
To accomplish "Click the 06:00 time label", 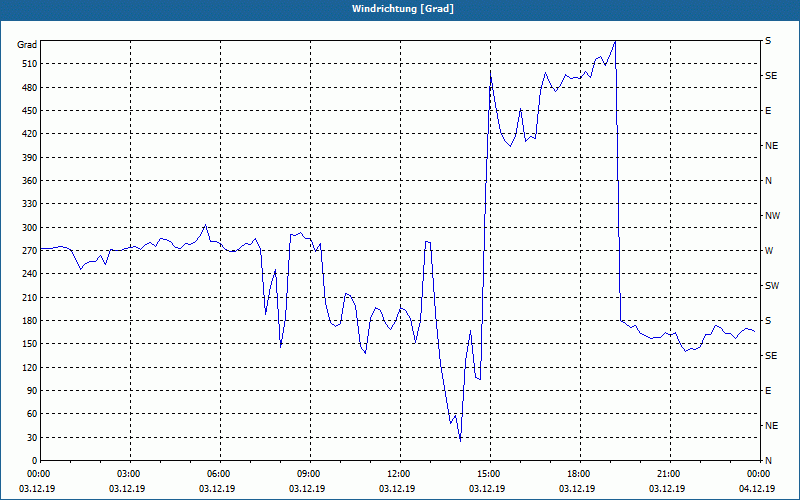I will tap(220, 474).
